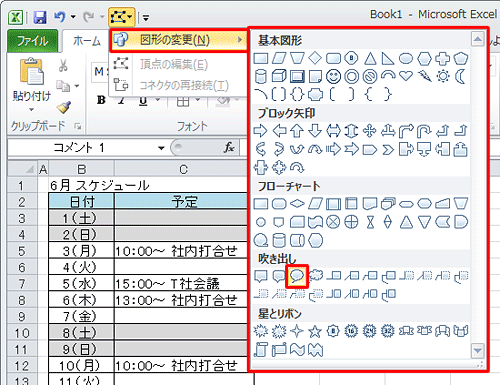Click the Cut scissors icon

(x=63, y=65)
